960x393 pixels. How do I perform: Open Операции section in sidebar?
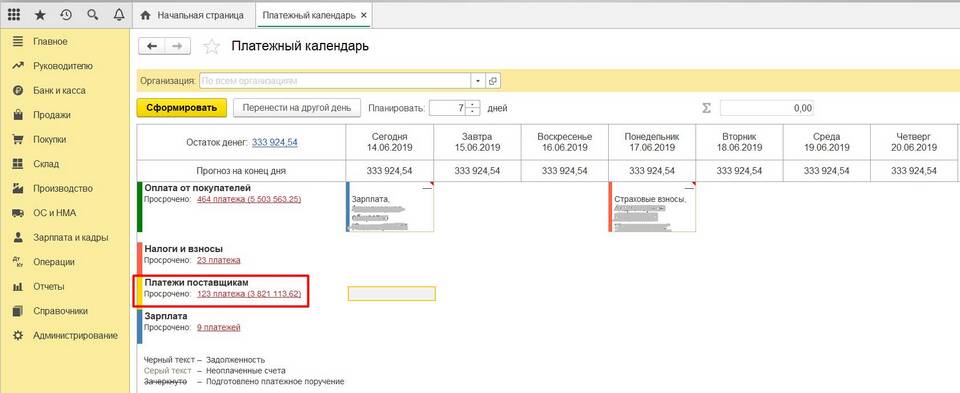click(54, 262)
